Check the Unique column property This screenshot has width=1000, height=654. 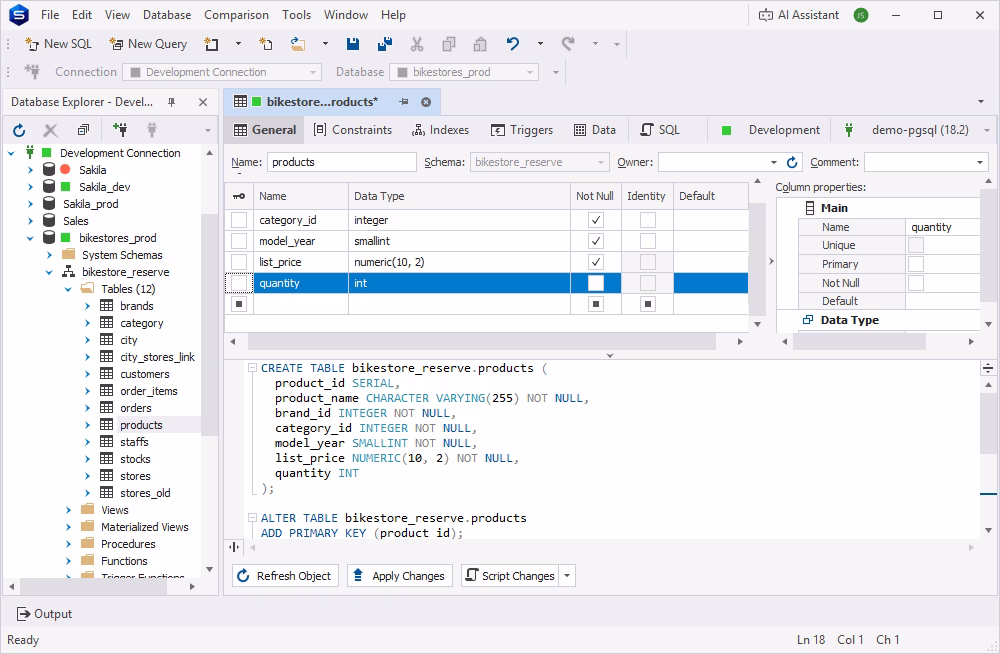tap(916, 245)
